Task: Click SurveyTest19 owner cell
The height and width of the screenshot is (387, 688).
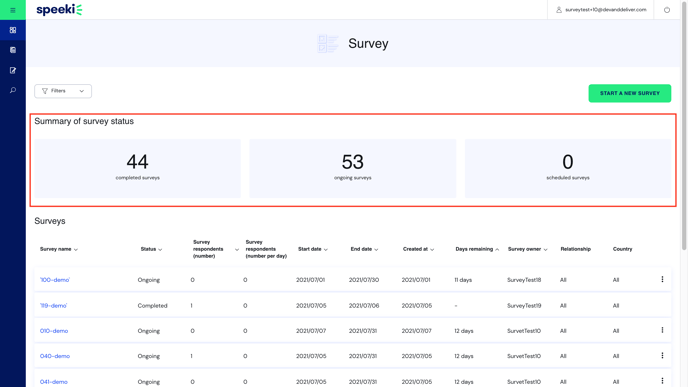Action: click(x=524, y=306)
